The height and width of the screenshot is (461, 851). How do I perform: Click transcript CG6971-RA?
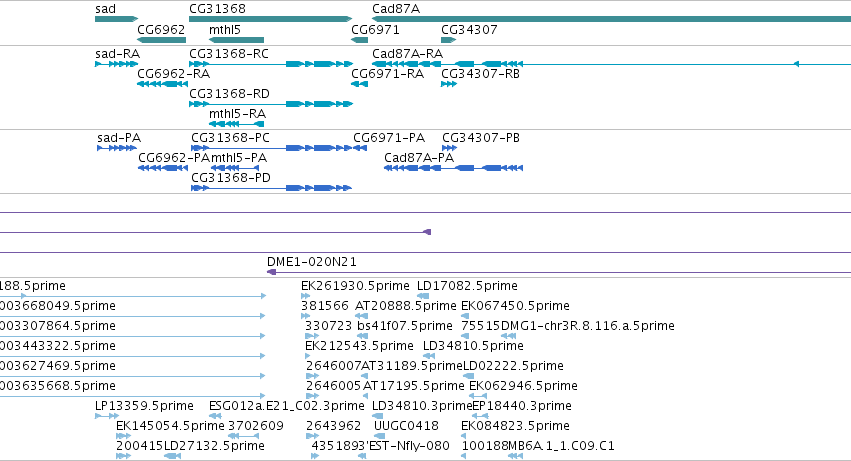click(x=388, y=74)
